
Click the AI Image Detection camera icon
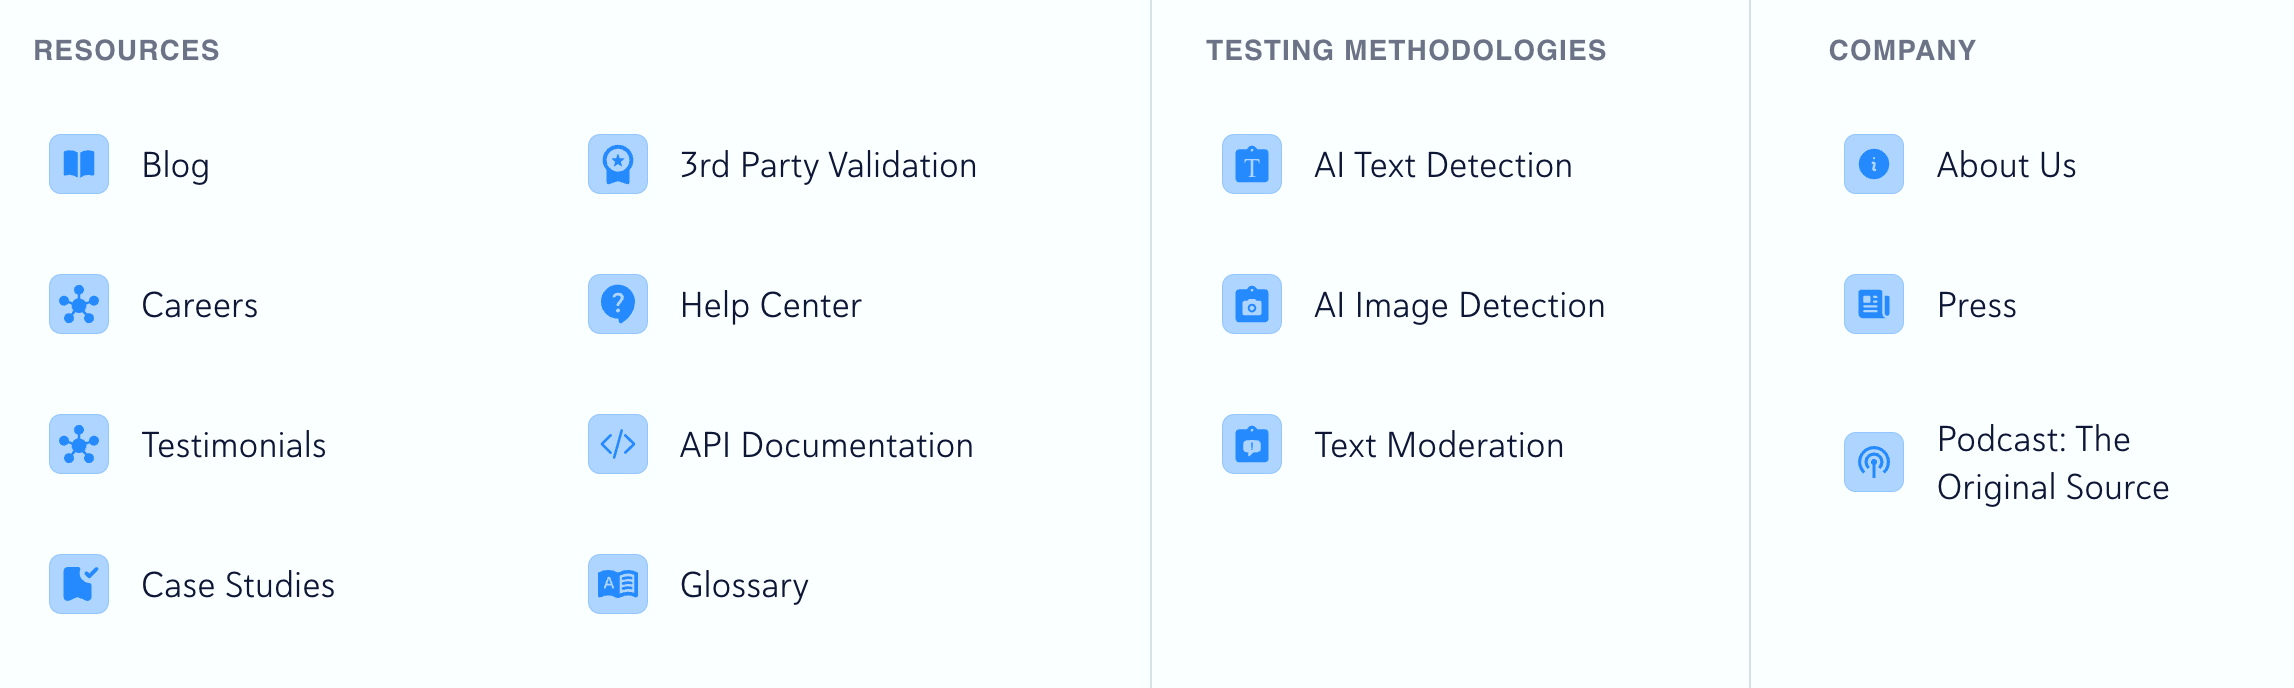[1252, 304]
